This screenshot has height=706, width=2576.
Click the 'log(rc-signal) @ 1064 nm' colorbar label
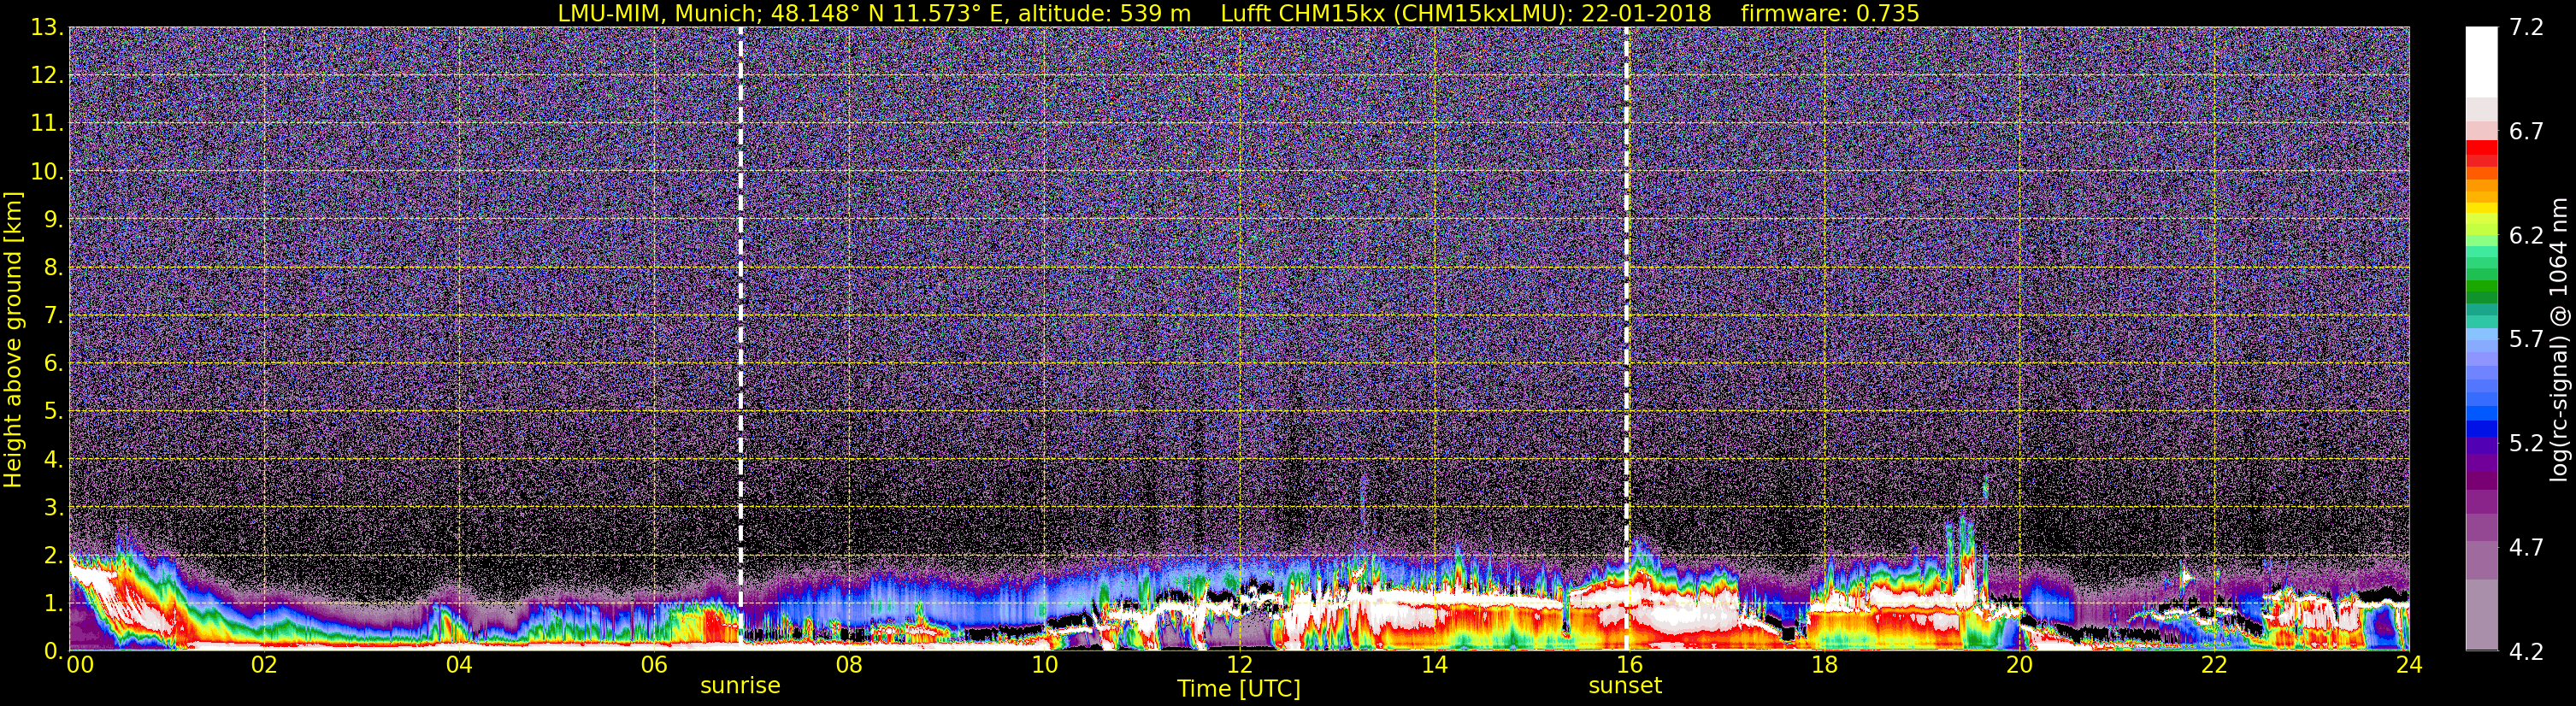click(2561, 339)
